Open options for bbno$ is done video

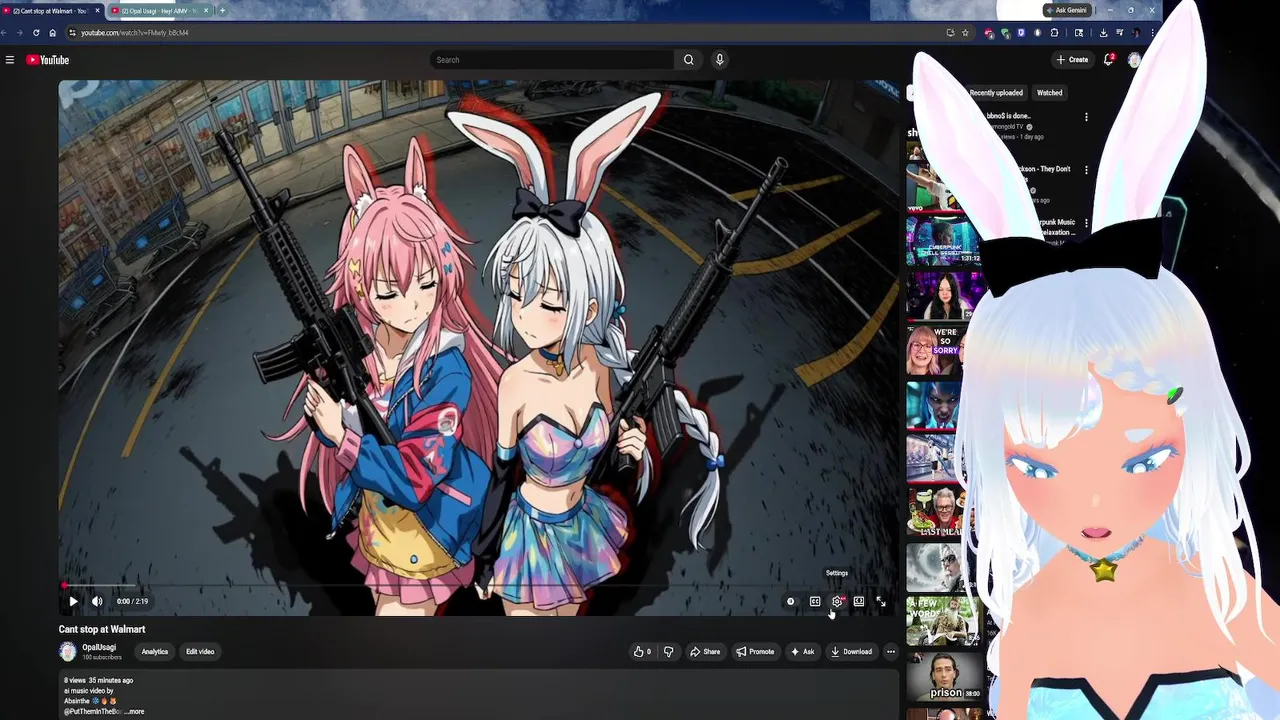click(1086, 117)
